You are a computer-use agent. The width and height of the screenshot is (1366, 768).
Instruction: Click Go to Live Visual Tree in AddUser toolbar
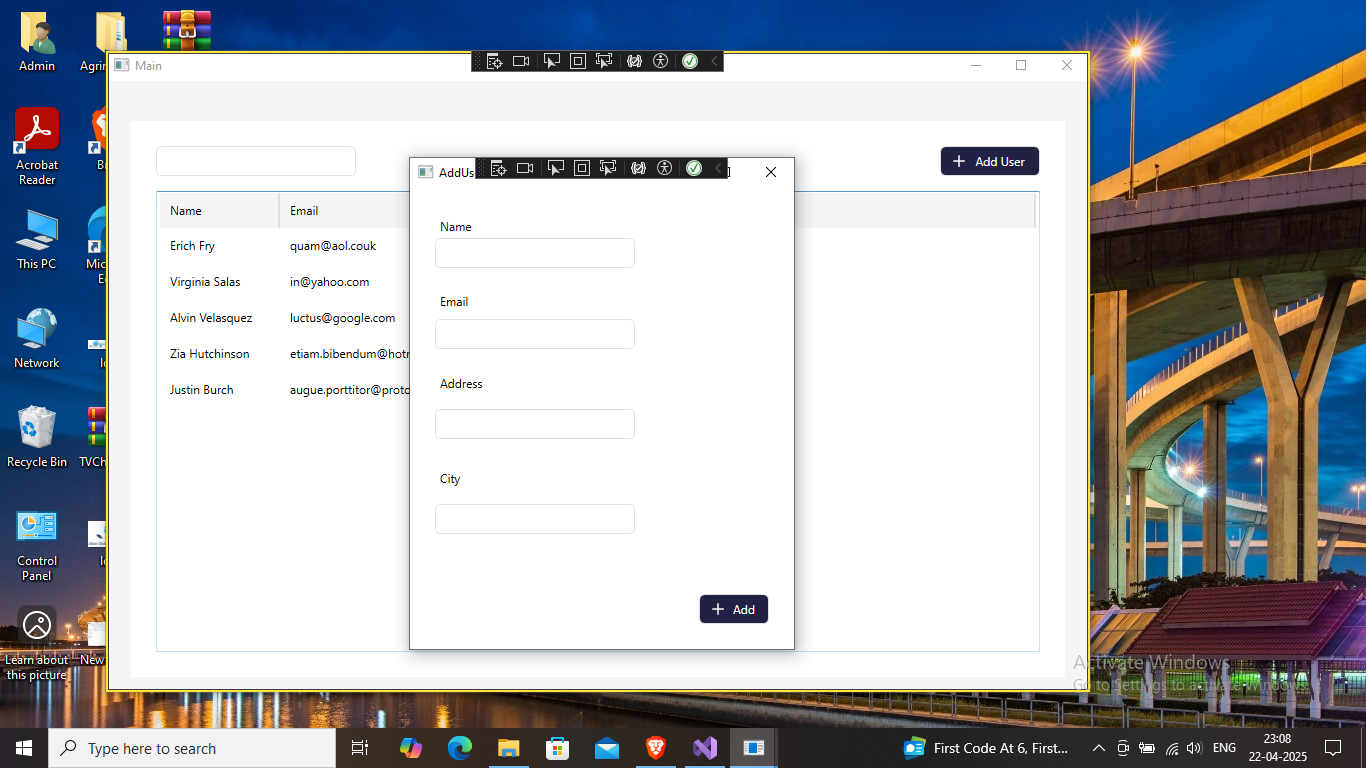pos(498,168)
